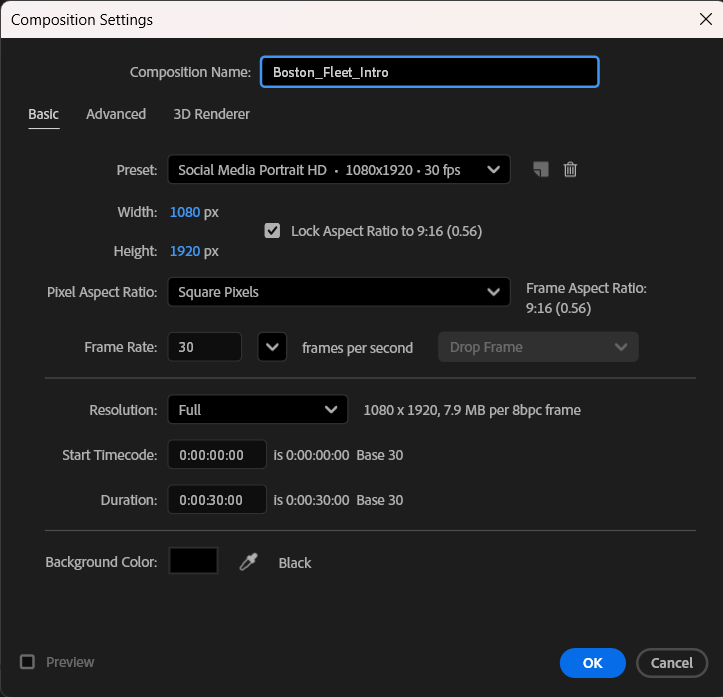Open the Preset dropdown
The width and height of the screenshot is (723, 697).
click(x=338, y=170)
